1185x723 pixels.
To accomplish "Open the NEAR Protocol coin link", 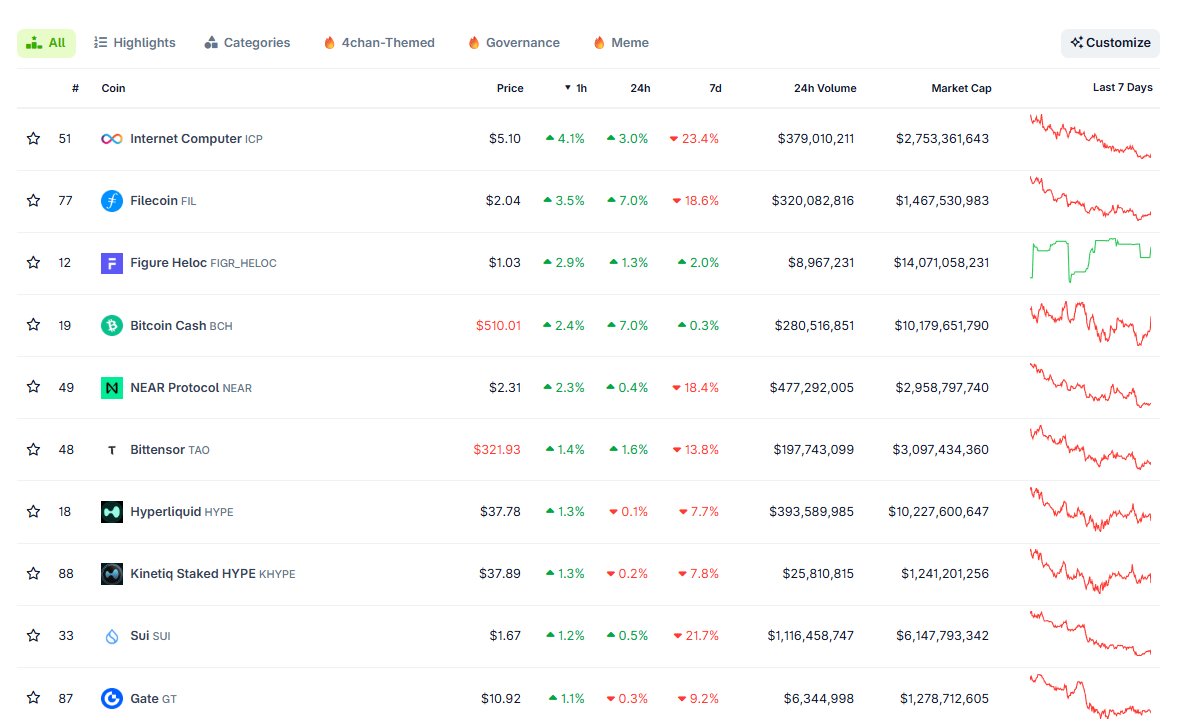I will [x=191, y=388].
